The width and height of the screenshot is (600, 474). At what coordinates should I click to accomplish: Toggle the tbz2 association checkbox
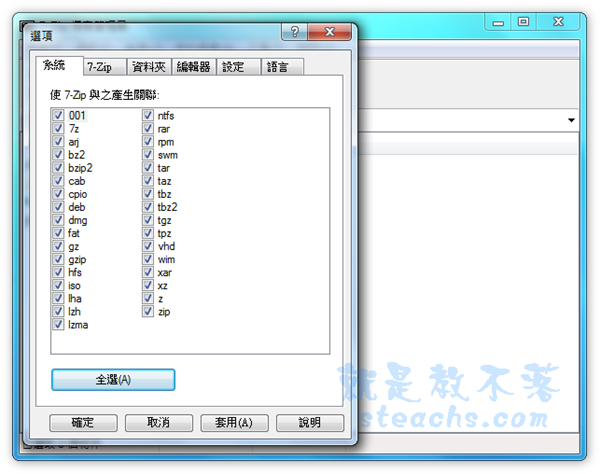point(148,207)
